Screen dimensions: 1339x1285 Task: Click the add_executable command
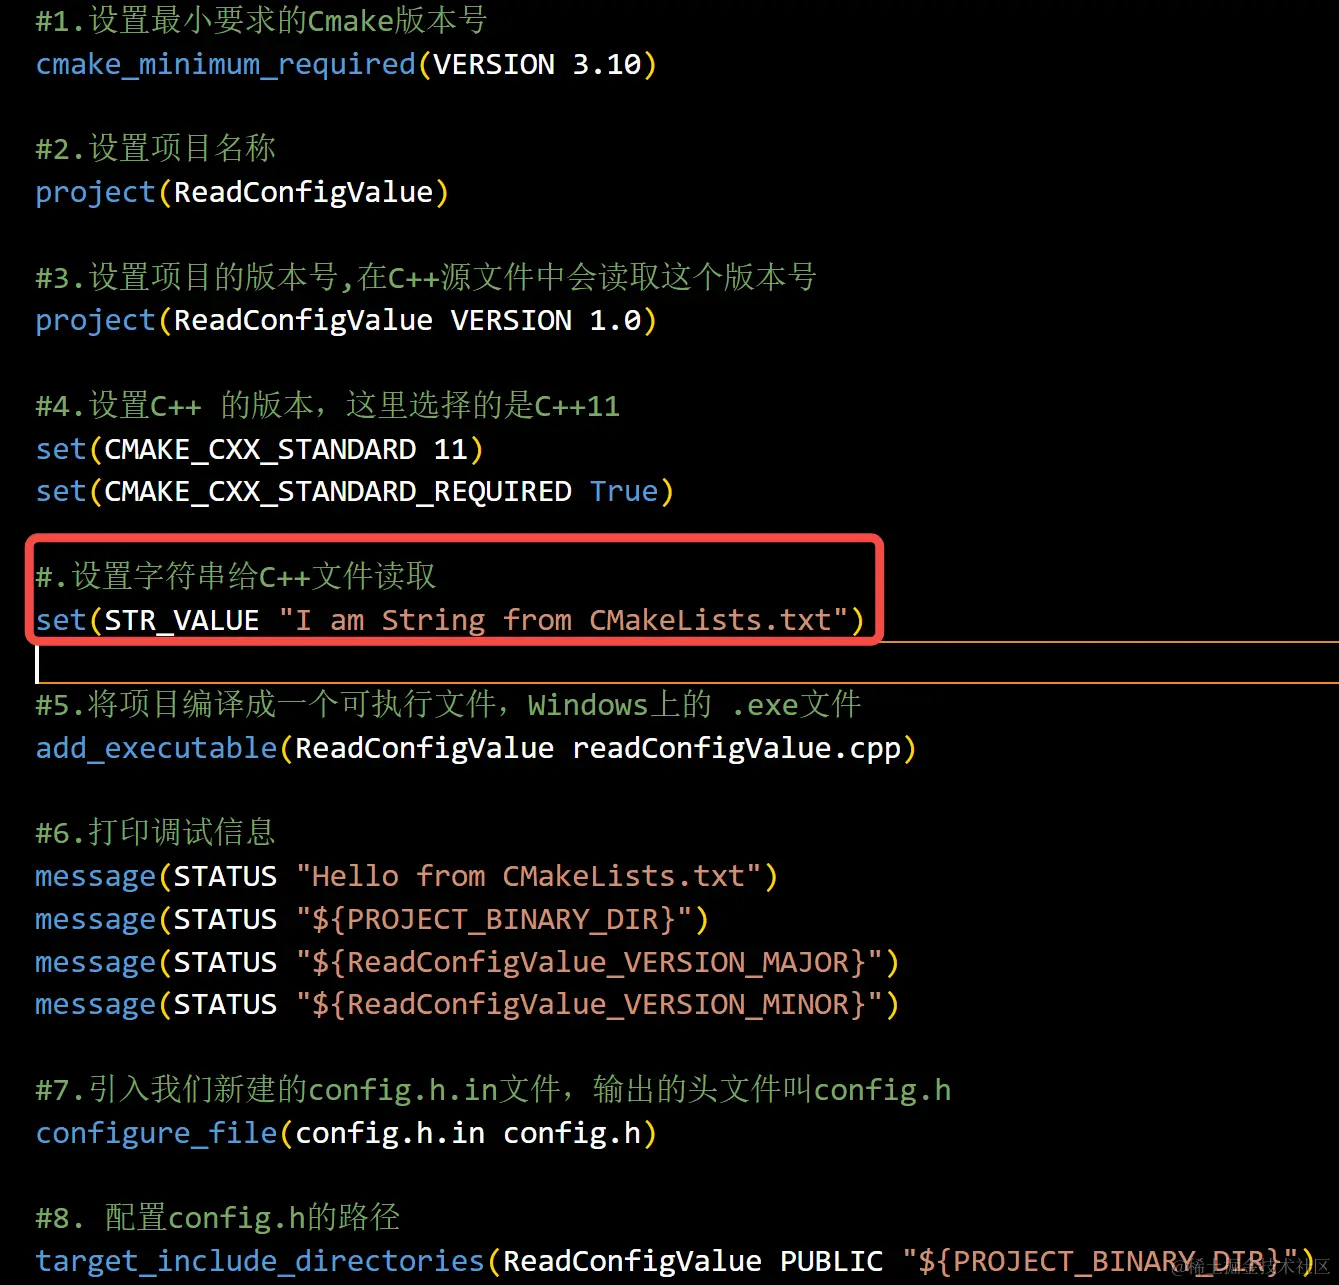click(x=156, y=748)
